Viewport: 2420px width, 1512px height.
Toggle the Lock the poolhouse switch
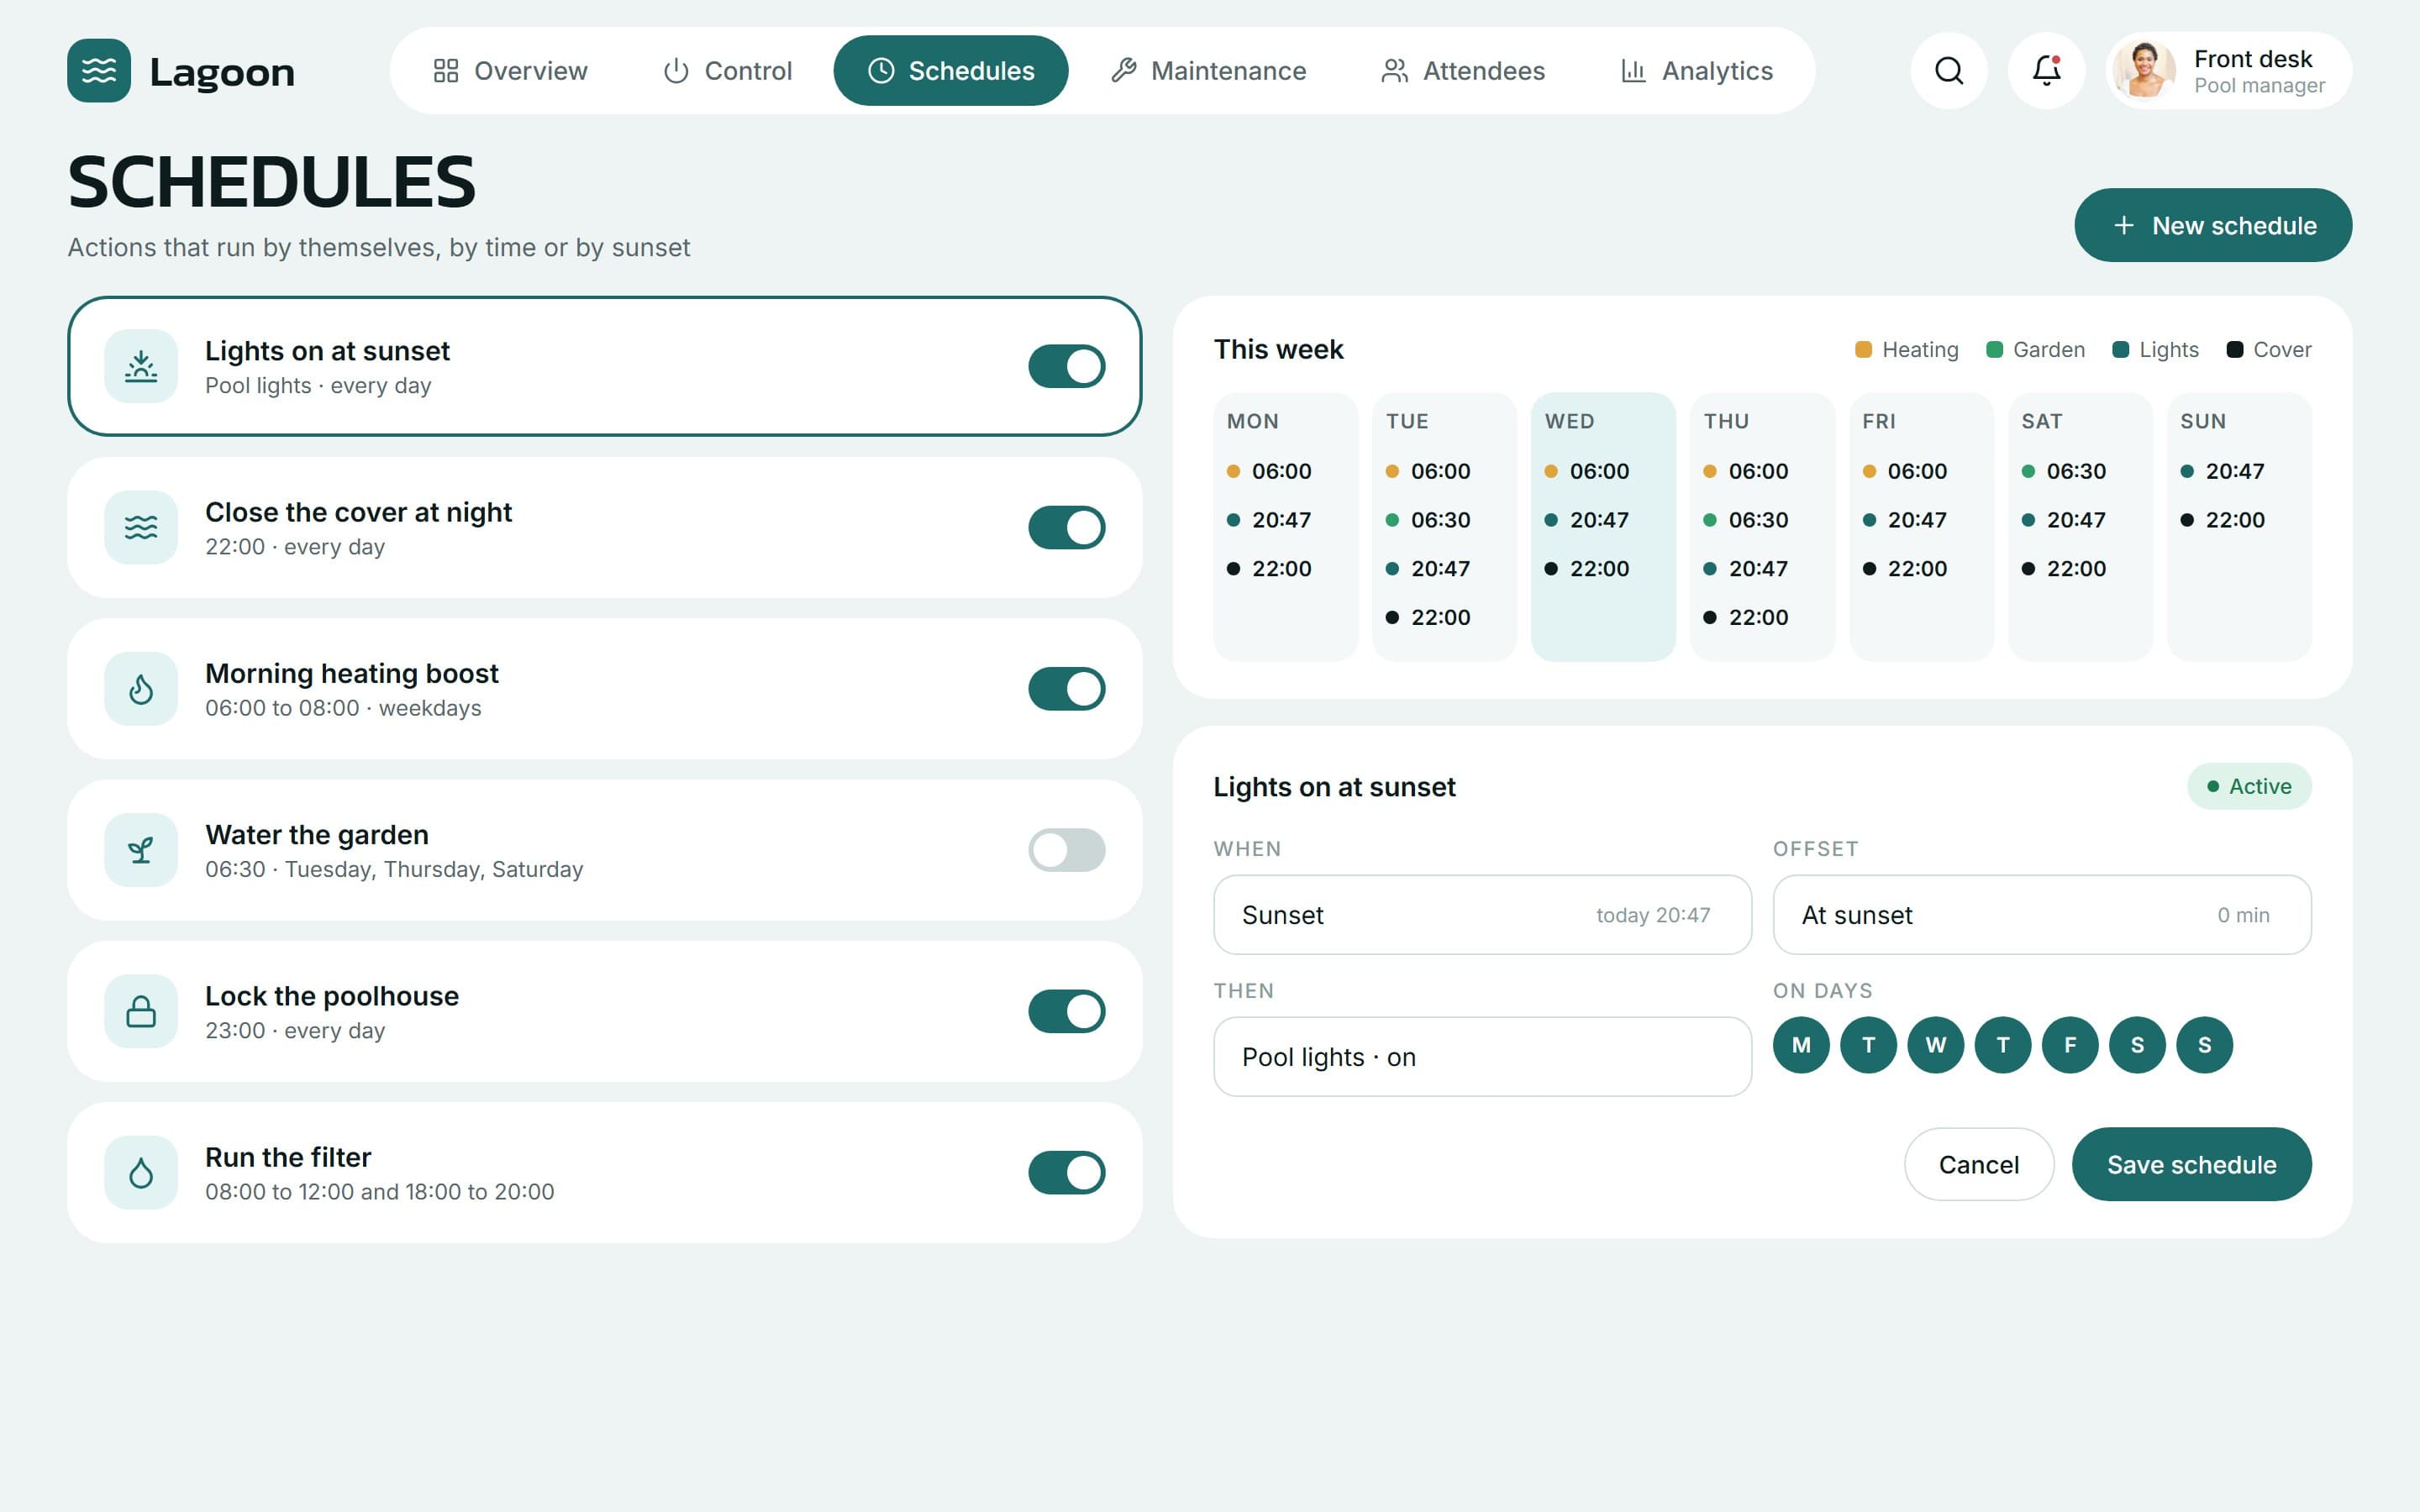tap(1066, 1012)
